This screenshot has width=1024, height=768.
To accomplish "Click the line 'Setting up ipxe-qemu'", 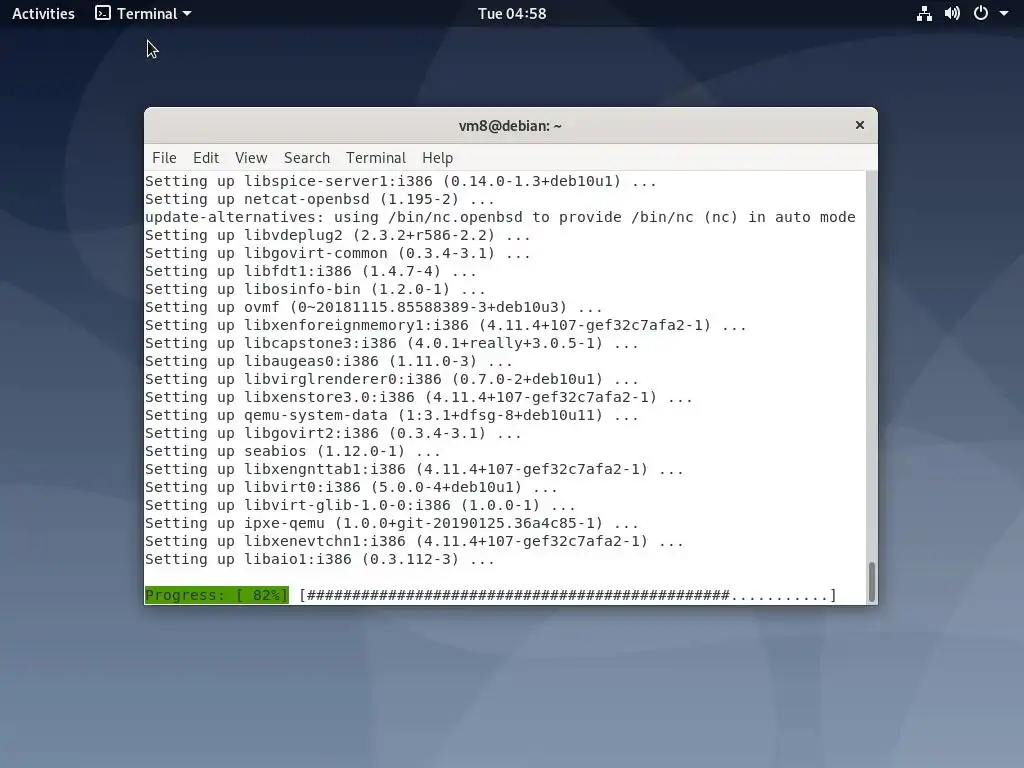I will tap(391, 523).
